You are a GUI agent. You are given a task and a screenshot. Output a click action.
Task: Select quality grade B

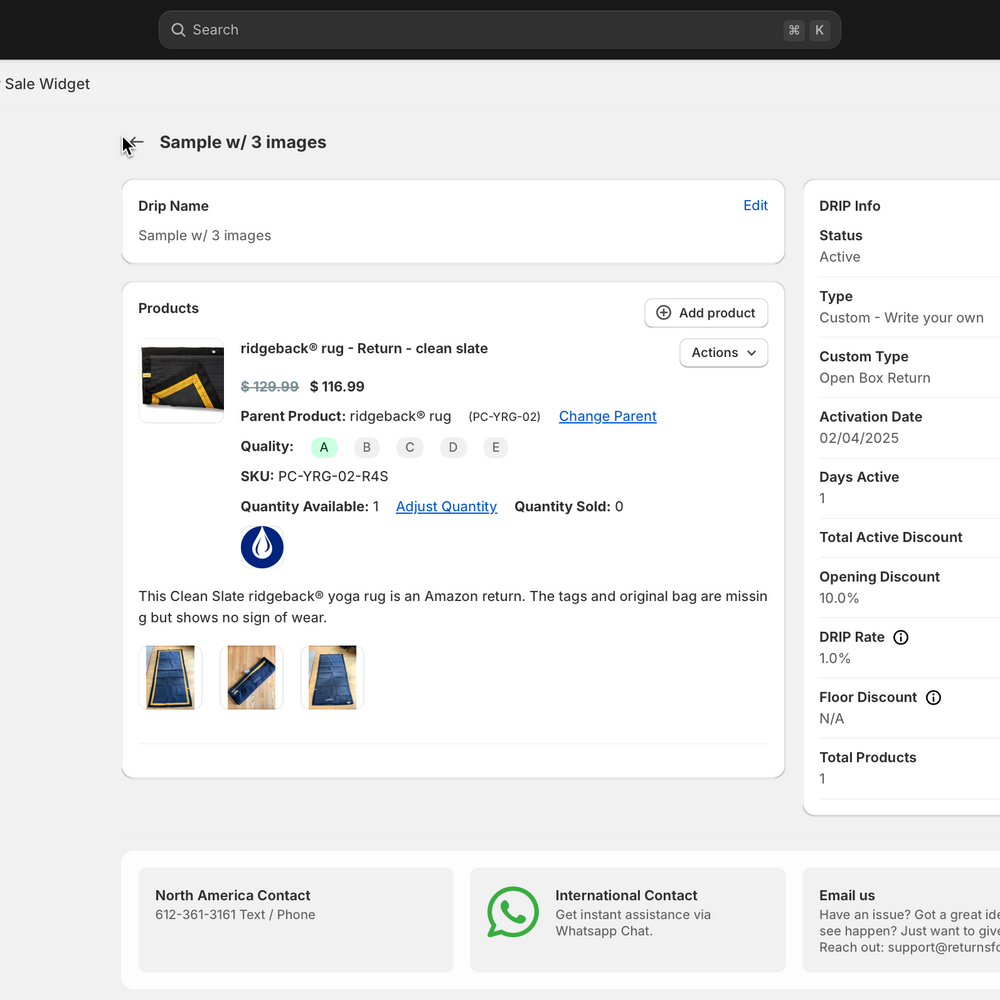(367, 447)
